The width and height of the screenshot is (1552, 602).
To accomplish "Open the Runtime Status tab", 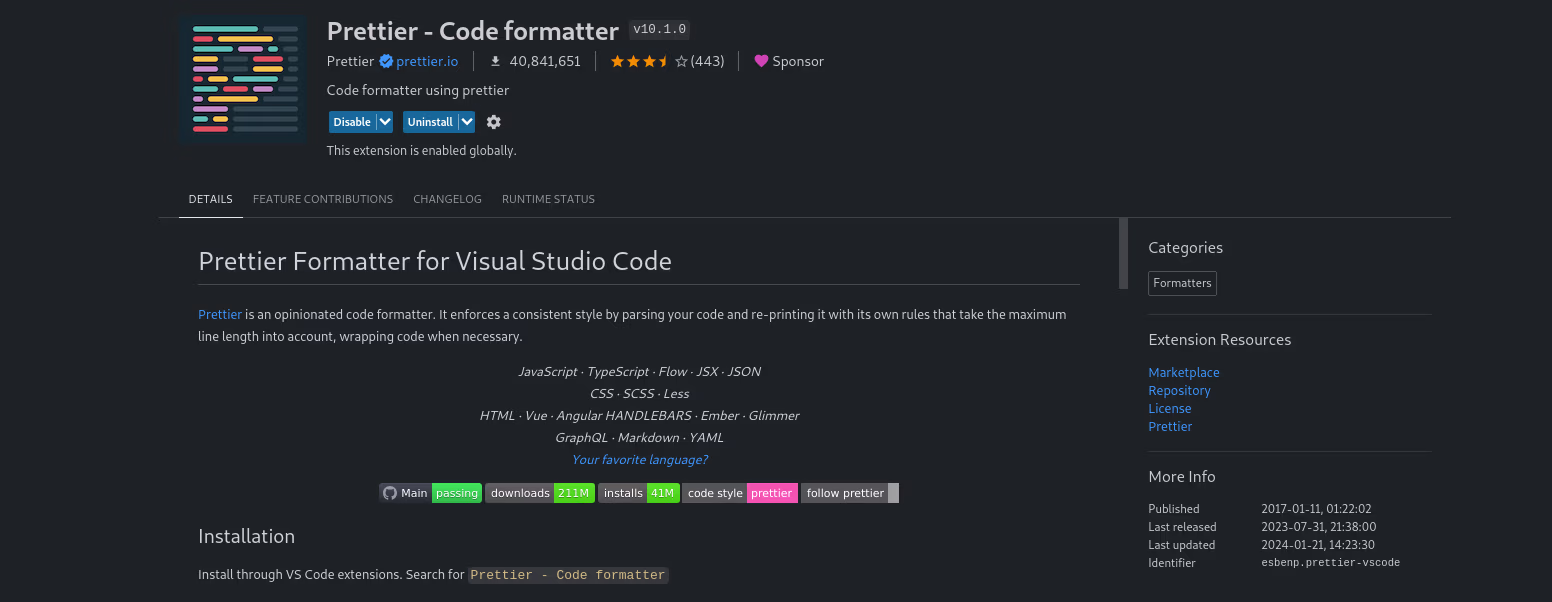I will click(x=548, y=199).
